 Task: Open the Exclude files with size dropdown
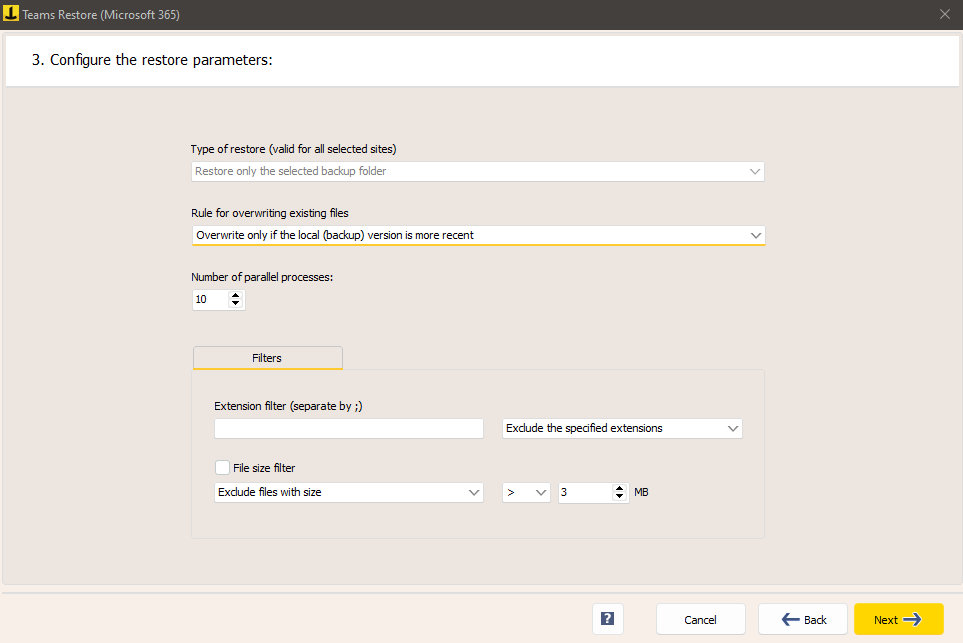point(349,492)
